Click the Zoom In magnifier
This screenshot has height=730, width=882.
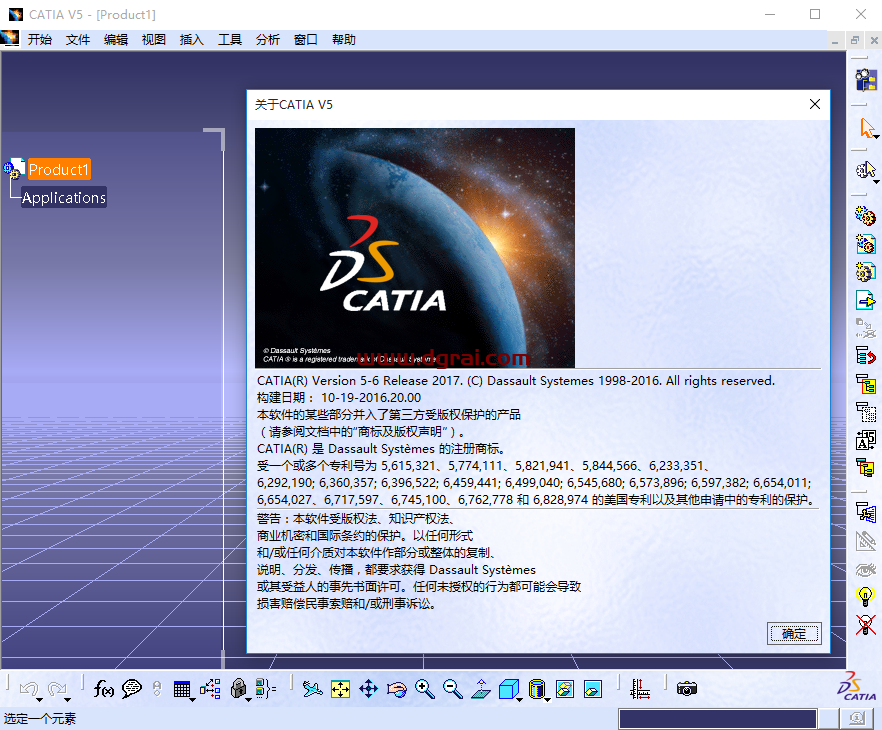tap(425, 688)
